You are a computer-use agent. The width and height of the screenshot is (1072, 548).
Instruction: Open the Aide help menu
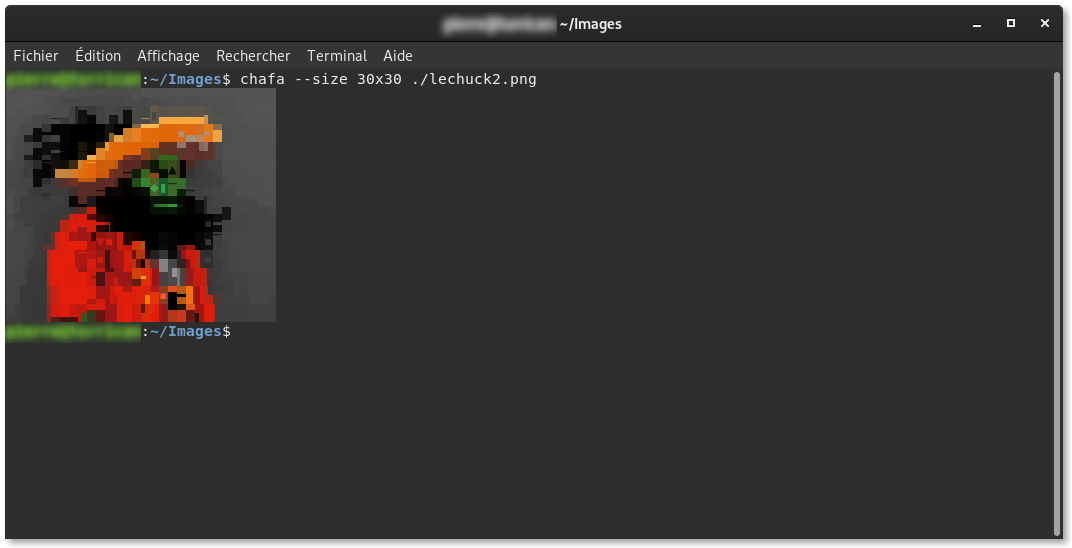398,56
